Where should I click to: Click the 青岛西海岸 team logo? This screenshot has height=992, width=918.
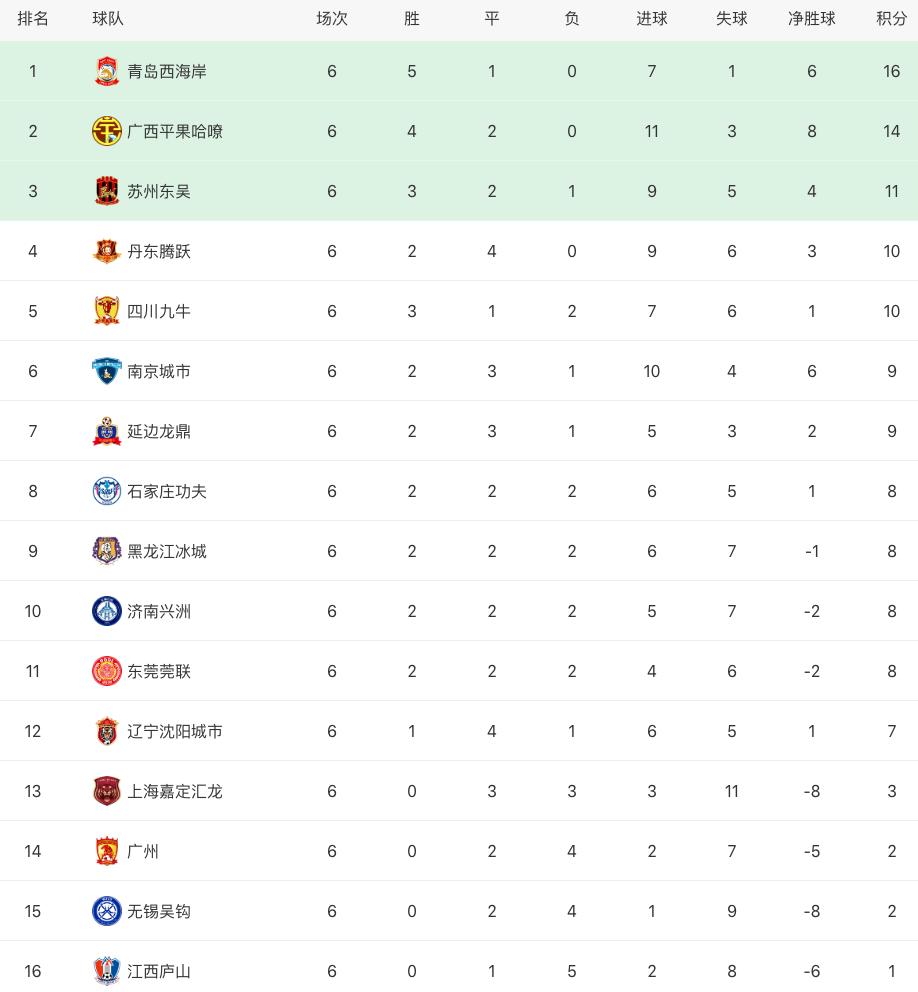[106, 71]
